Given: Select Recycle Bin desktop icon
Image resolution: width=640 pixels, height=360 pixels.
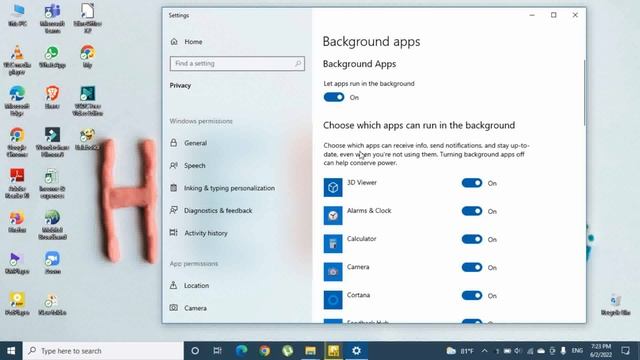Looking at the screenshot, I should (x=616, y=304).
